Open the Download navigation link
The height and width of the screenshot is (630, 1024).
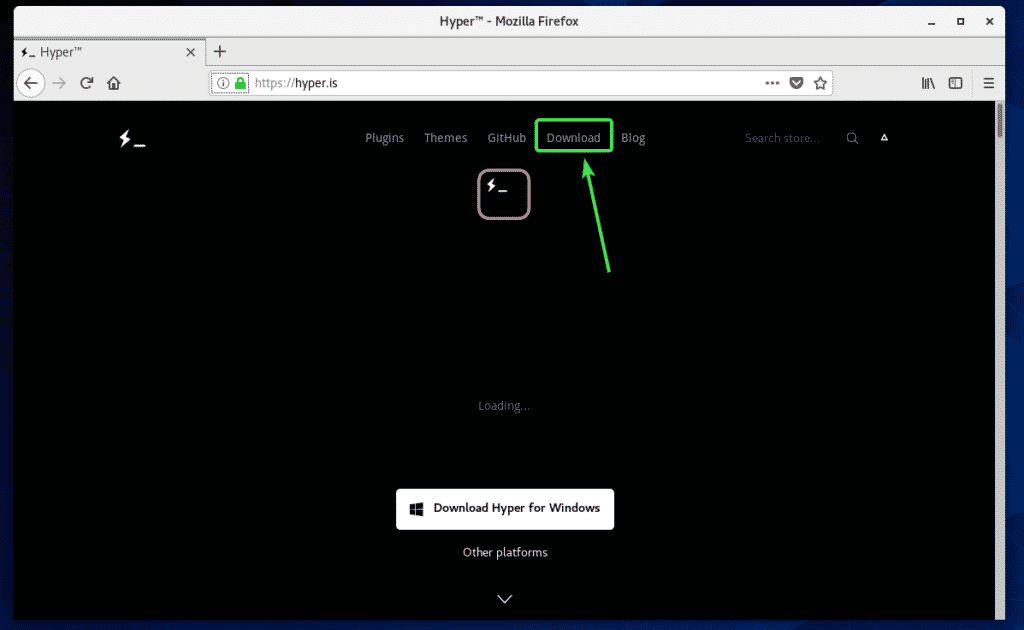(x=573, y=138)
